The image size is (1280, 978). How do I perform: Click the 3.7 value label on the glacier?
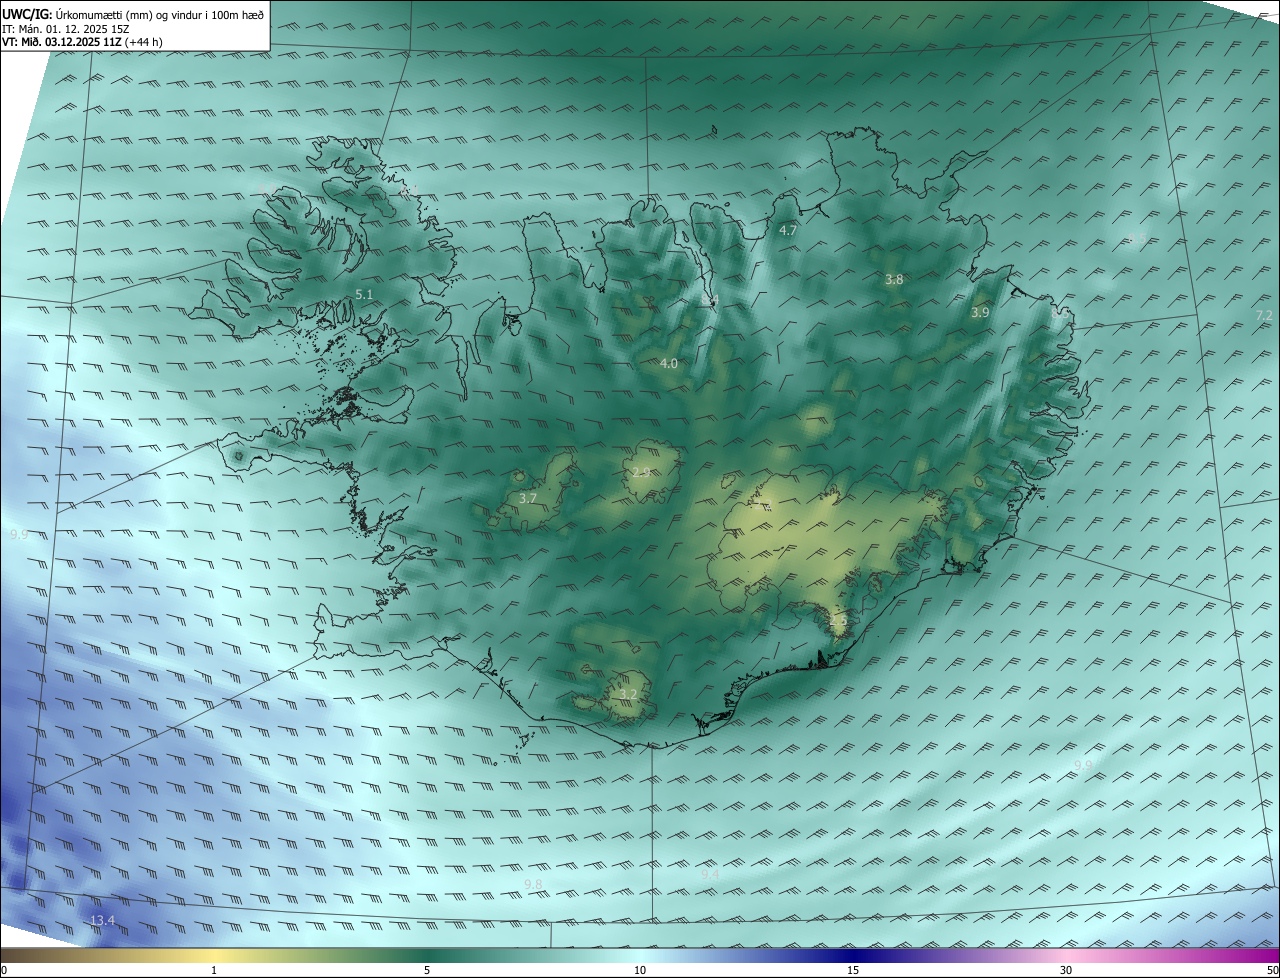528,497
